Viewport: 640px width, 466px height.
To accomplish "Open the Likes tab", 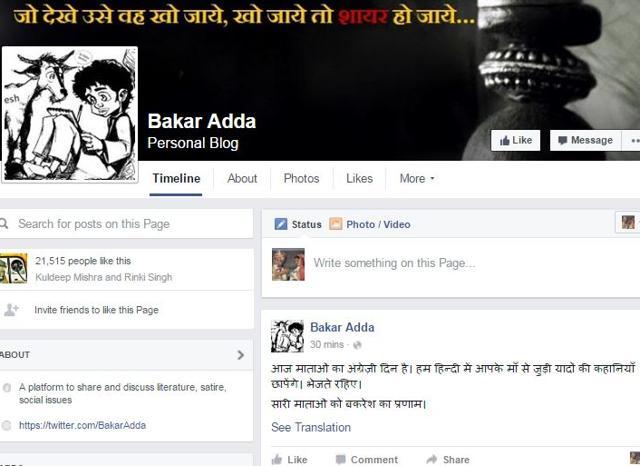I will tap(359, 179).
